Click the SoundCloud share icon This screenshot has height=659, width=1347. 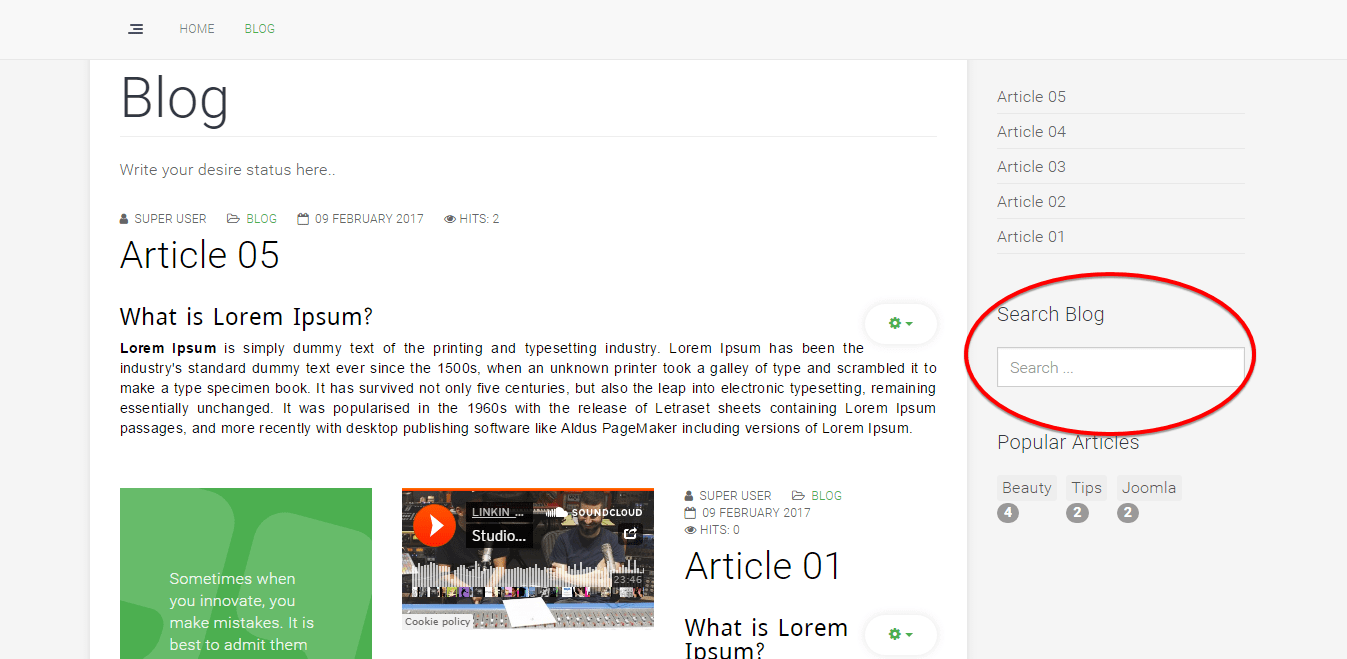coord(630,534)
